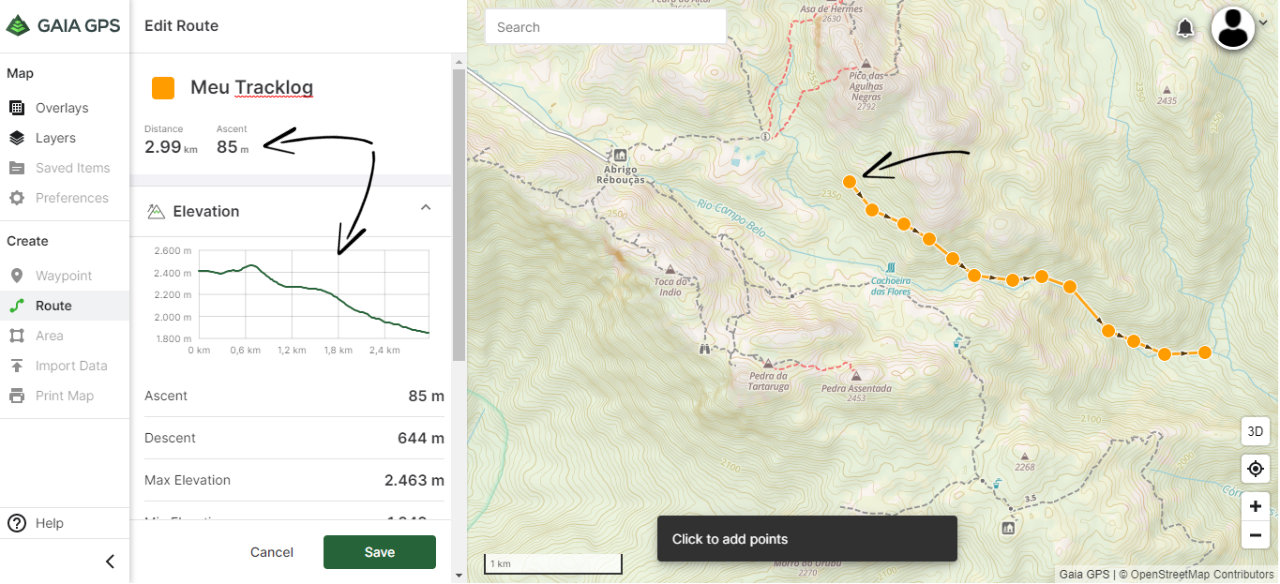The height and width of the screenshot is (584, 1280).
Task: Open the Help menu
Action: point(35,523)
